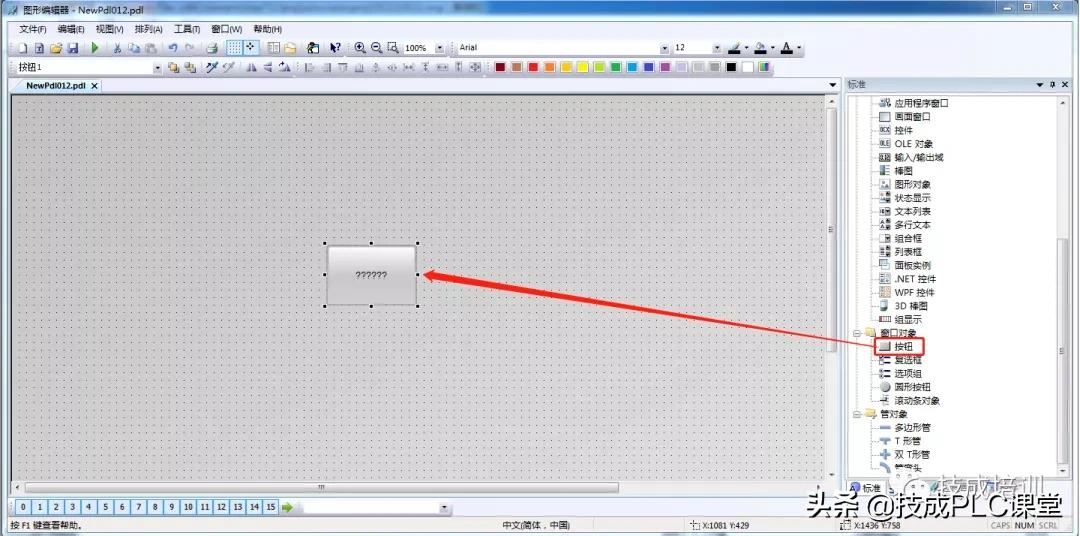The width and height of the screenshot is (1080, 536).
Task: Flip object horizontally with the mirror icon
Action: pyautogui.click(x=251, y=67)
